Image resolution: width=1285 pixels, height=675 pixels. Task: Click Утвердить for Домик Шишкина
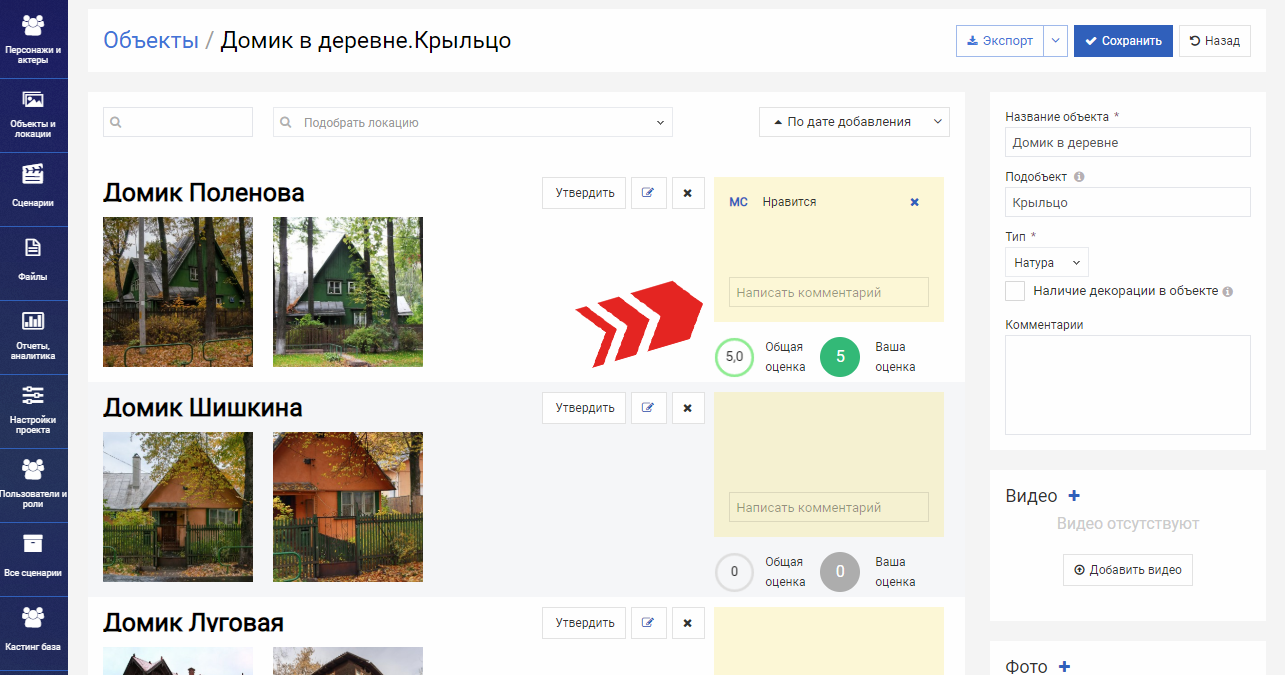click(584, 408)
